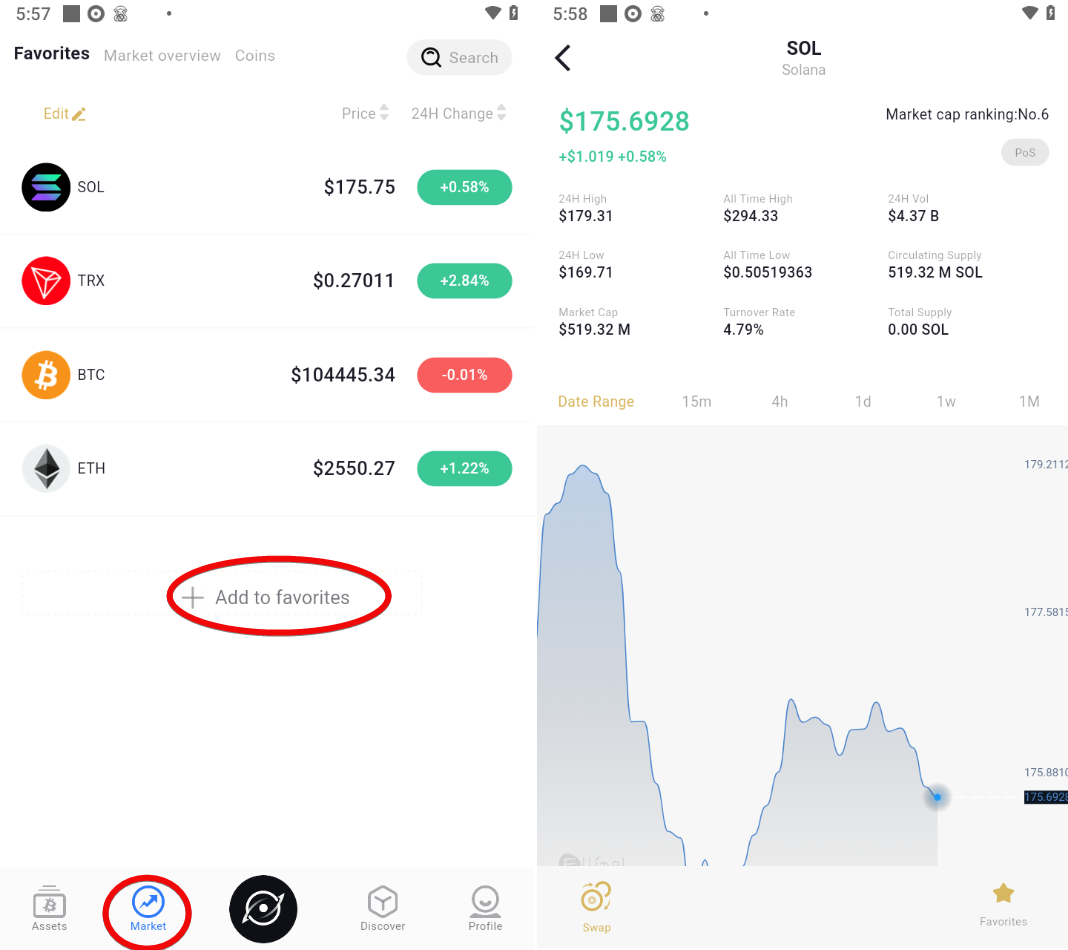Tap the 177.5815 chart axis label

click(x=1046, y=612)
